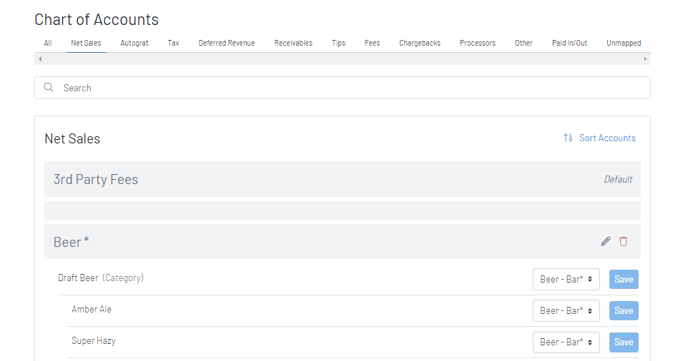
Task: Open the Unmapped tab
Action: tap(624, 43)
